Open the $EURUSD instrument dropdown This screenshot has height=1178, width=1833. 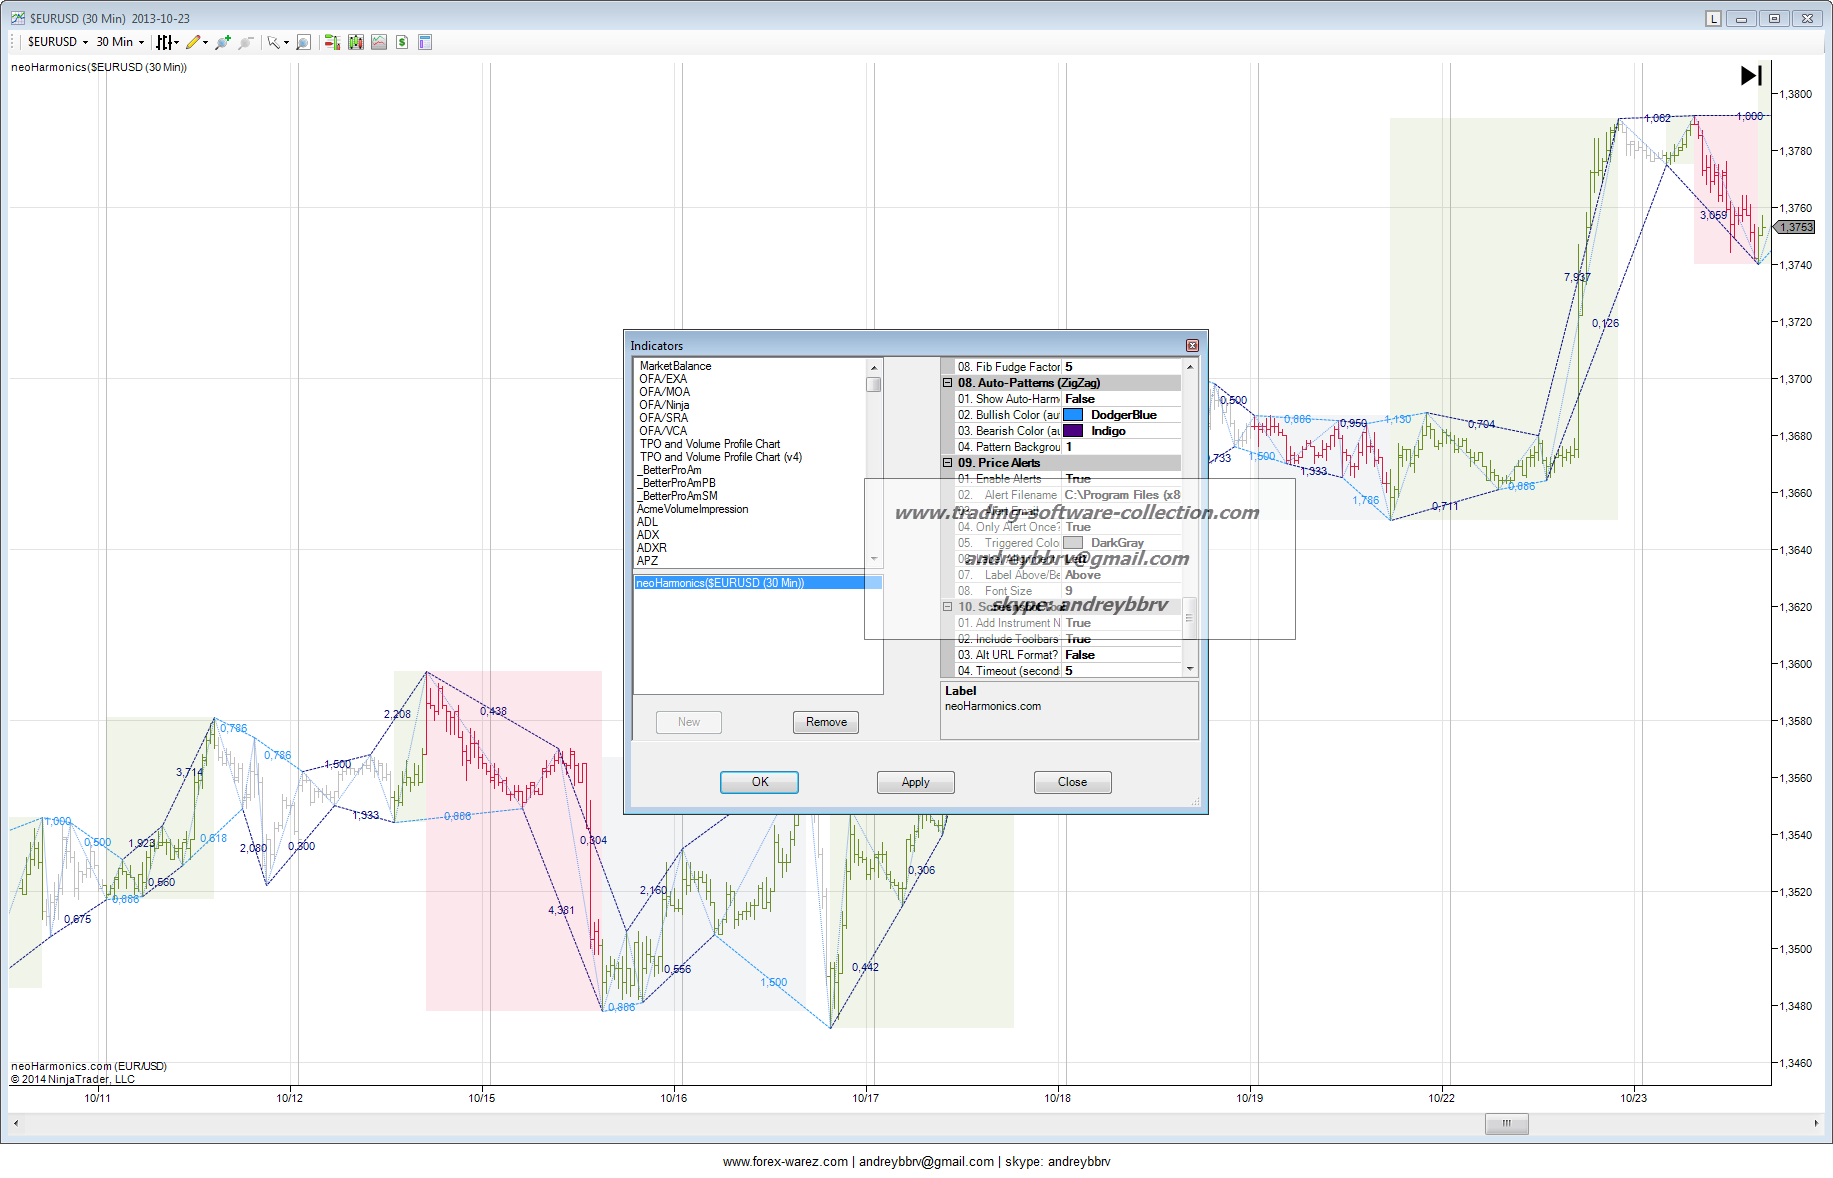[57, 42]
